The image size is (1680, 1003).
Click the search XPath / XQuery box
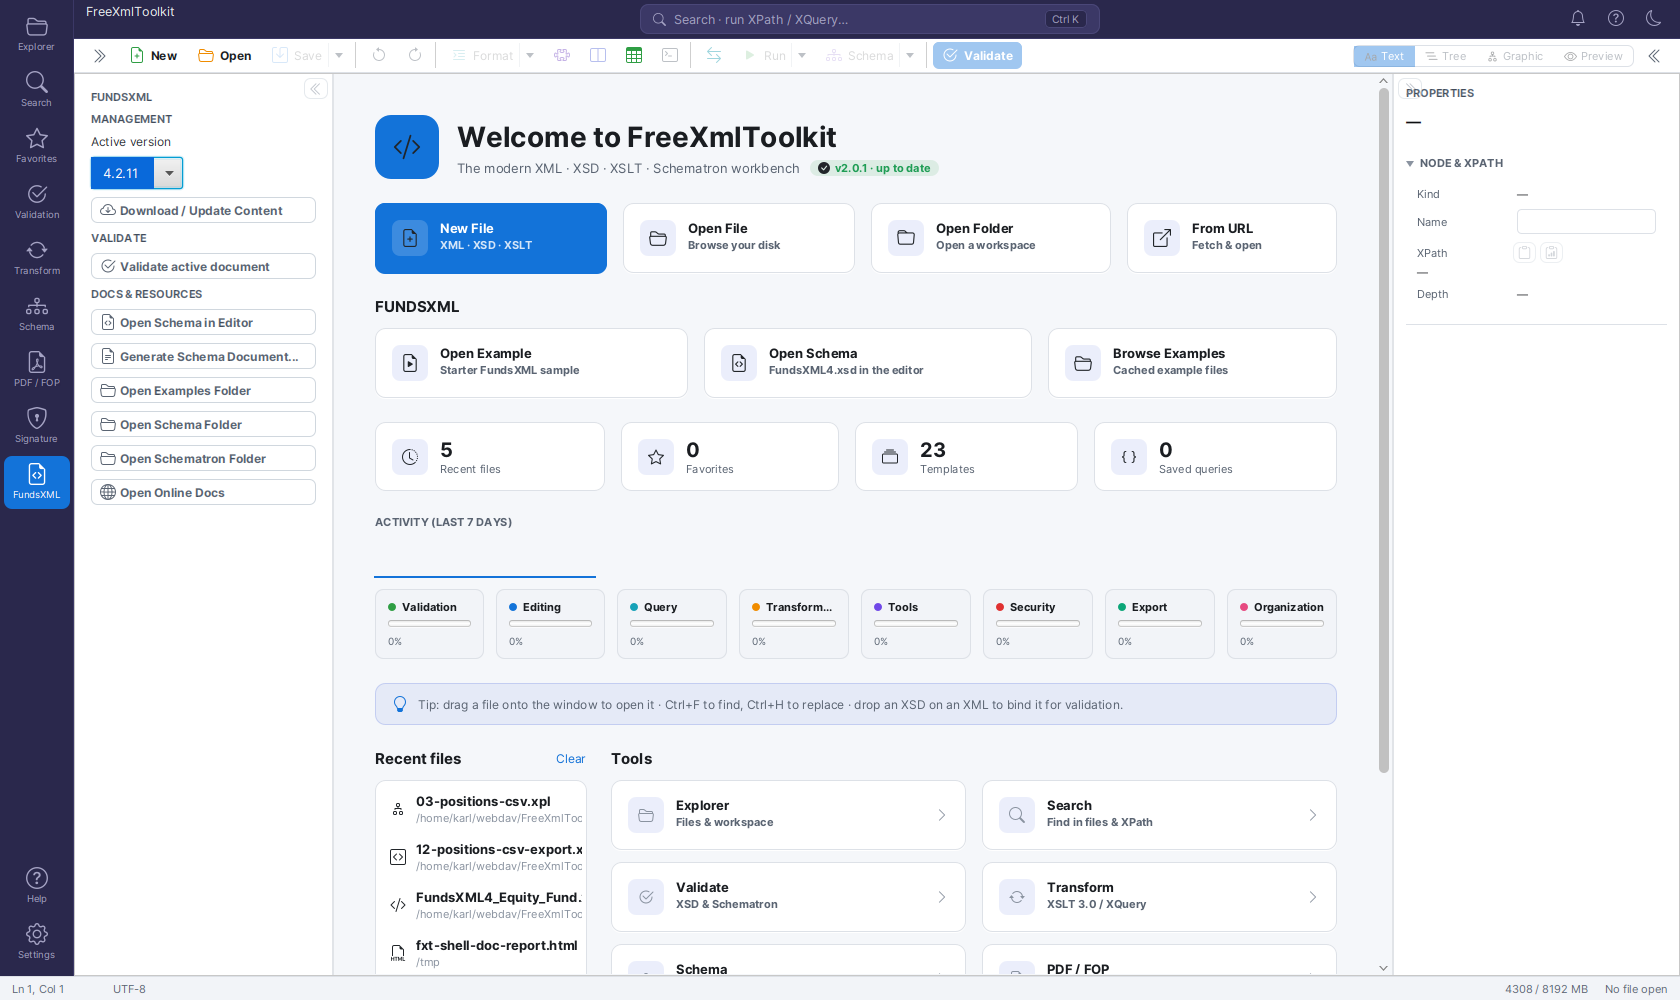(869, 19)
